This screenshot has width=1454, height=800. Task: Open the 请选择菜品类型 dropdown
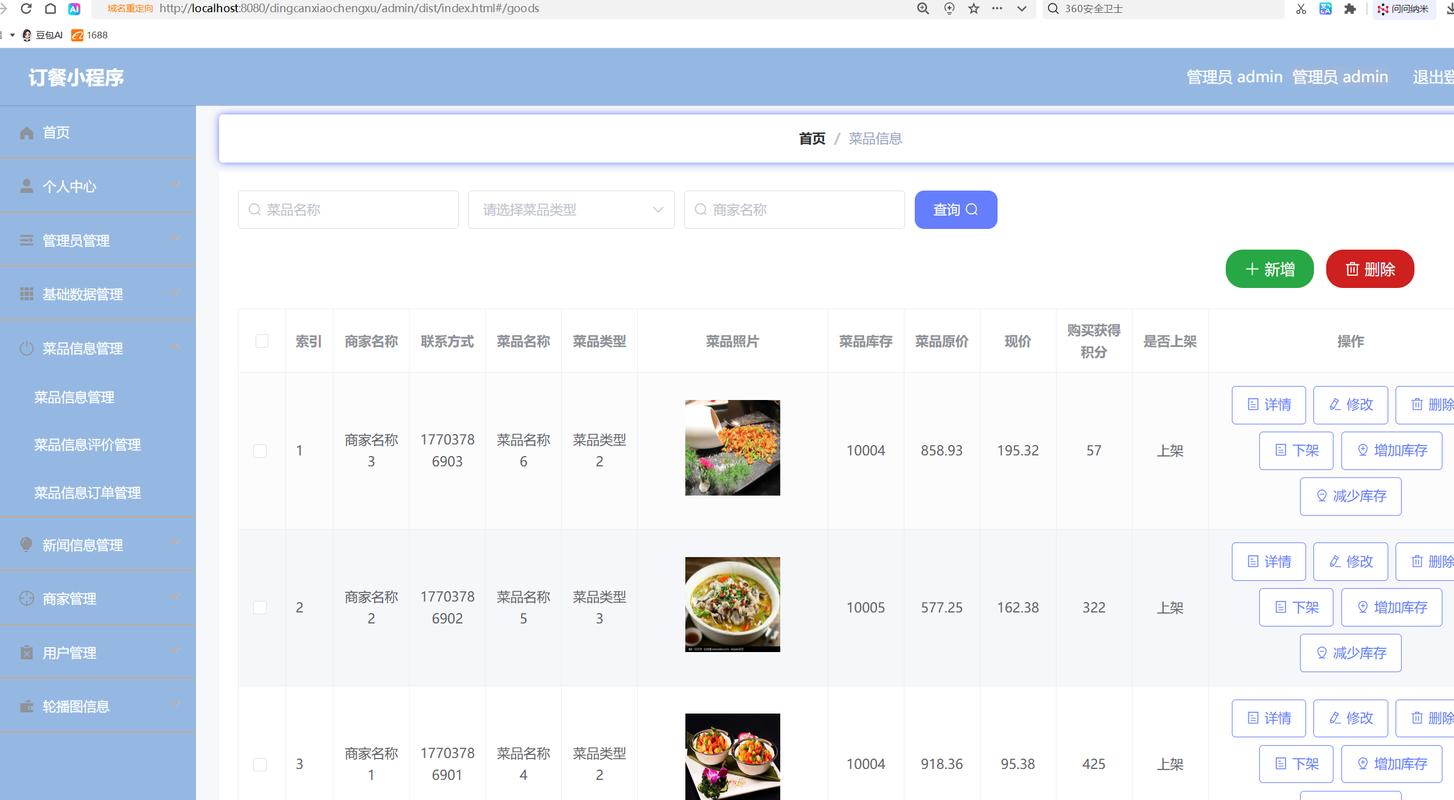[x=571, y=209]
